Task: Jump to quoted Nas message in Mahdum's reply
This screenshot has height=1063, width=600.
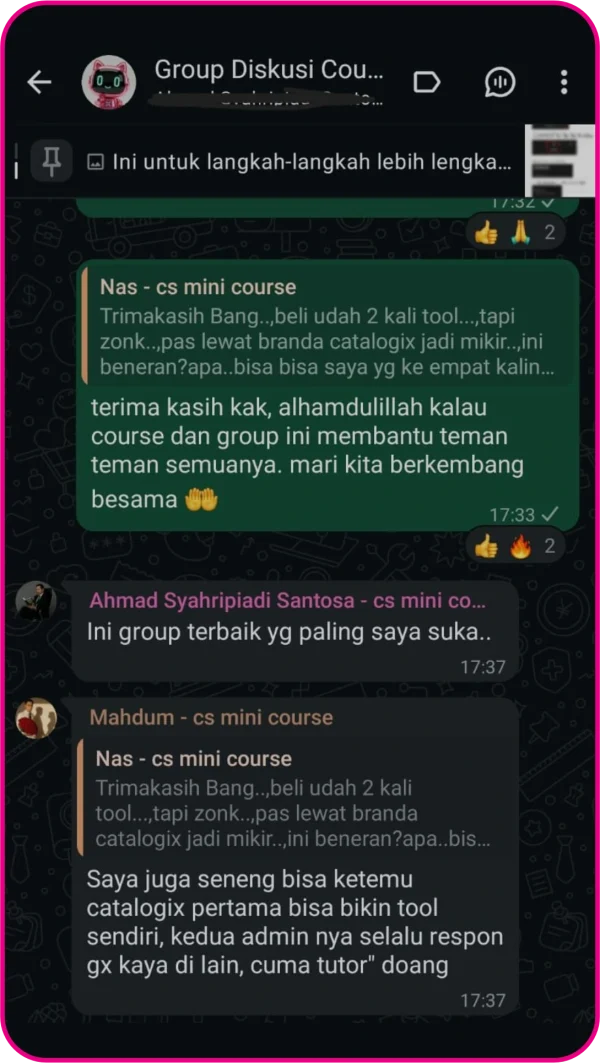Action: 296,797
